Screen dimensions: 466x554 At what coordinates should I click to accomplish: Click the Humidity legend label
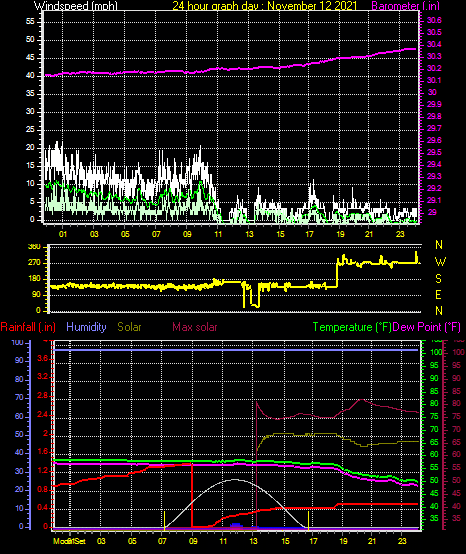pos(86,327)
